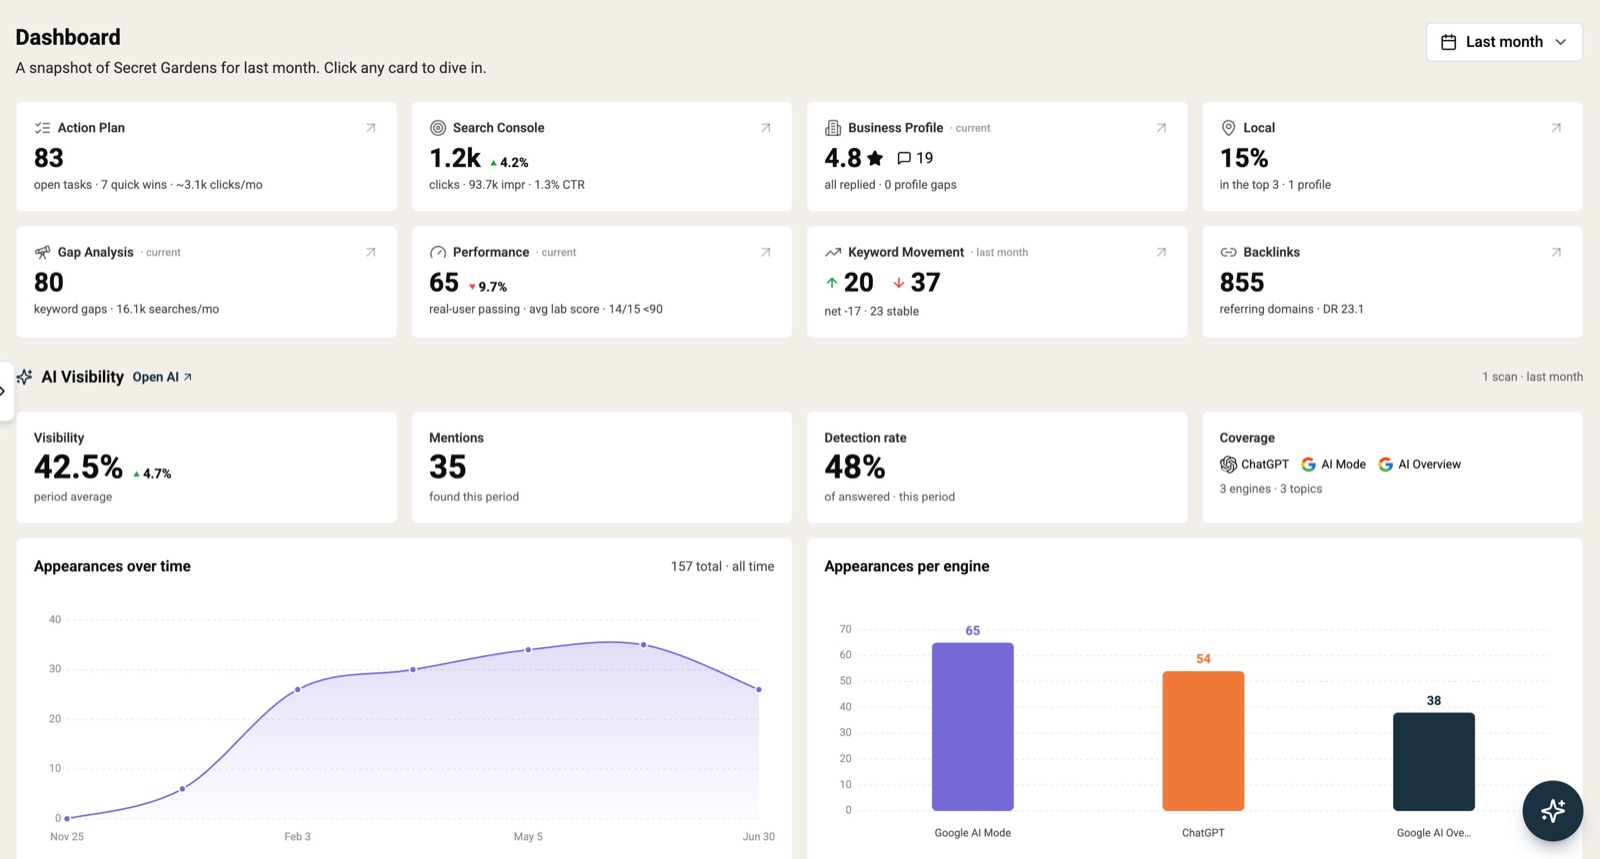
Task: Click the Business Profile building icon
Action: 833,128
